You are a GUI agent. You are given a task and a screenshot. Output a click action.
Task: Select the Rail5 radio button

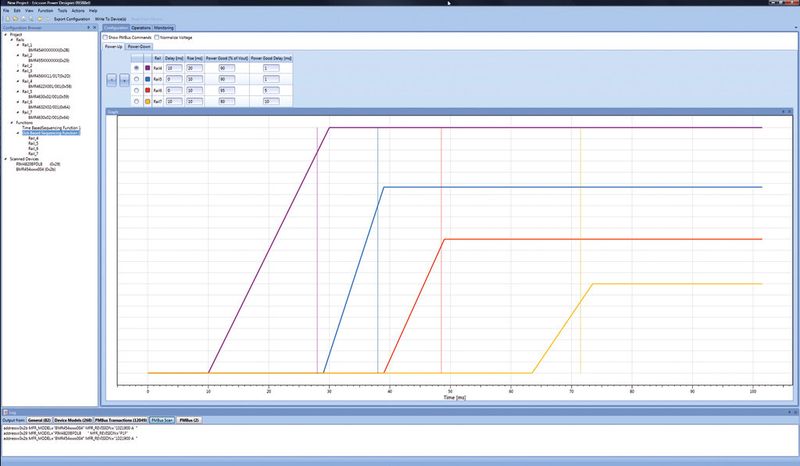click(136, 79)
